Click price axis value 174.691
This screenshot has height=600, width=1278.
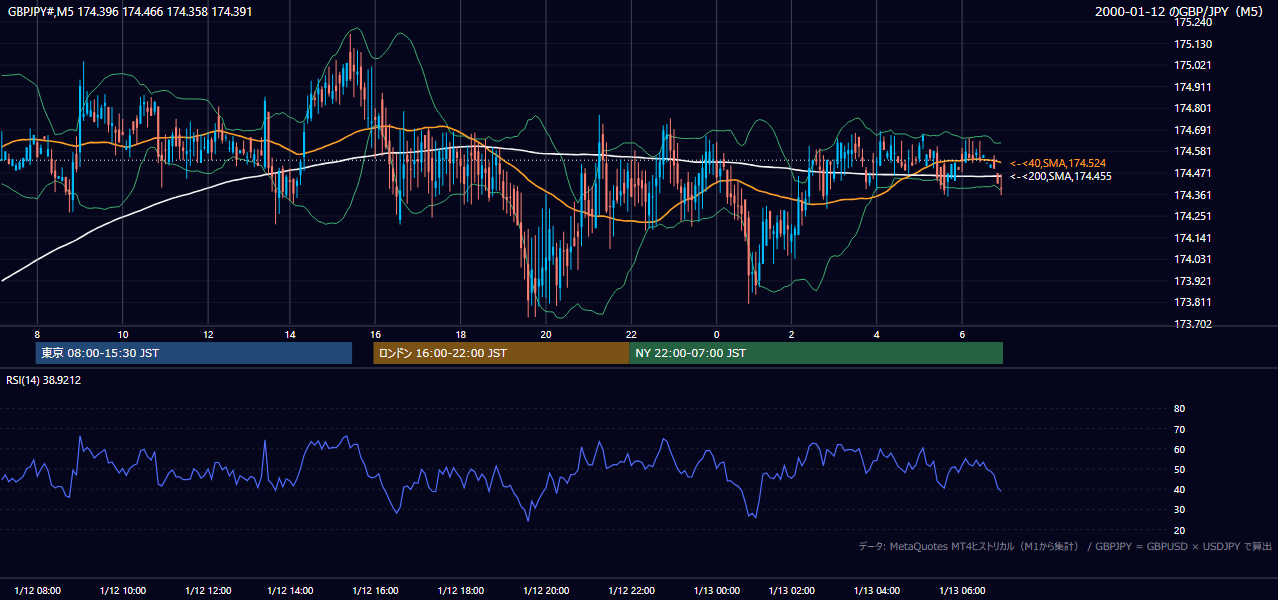pos(1193,130)
